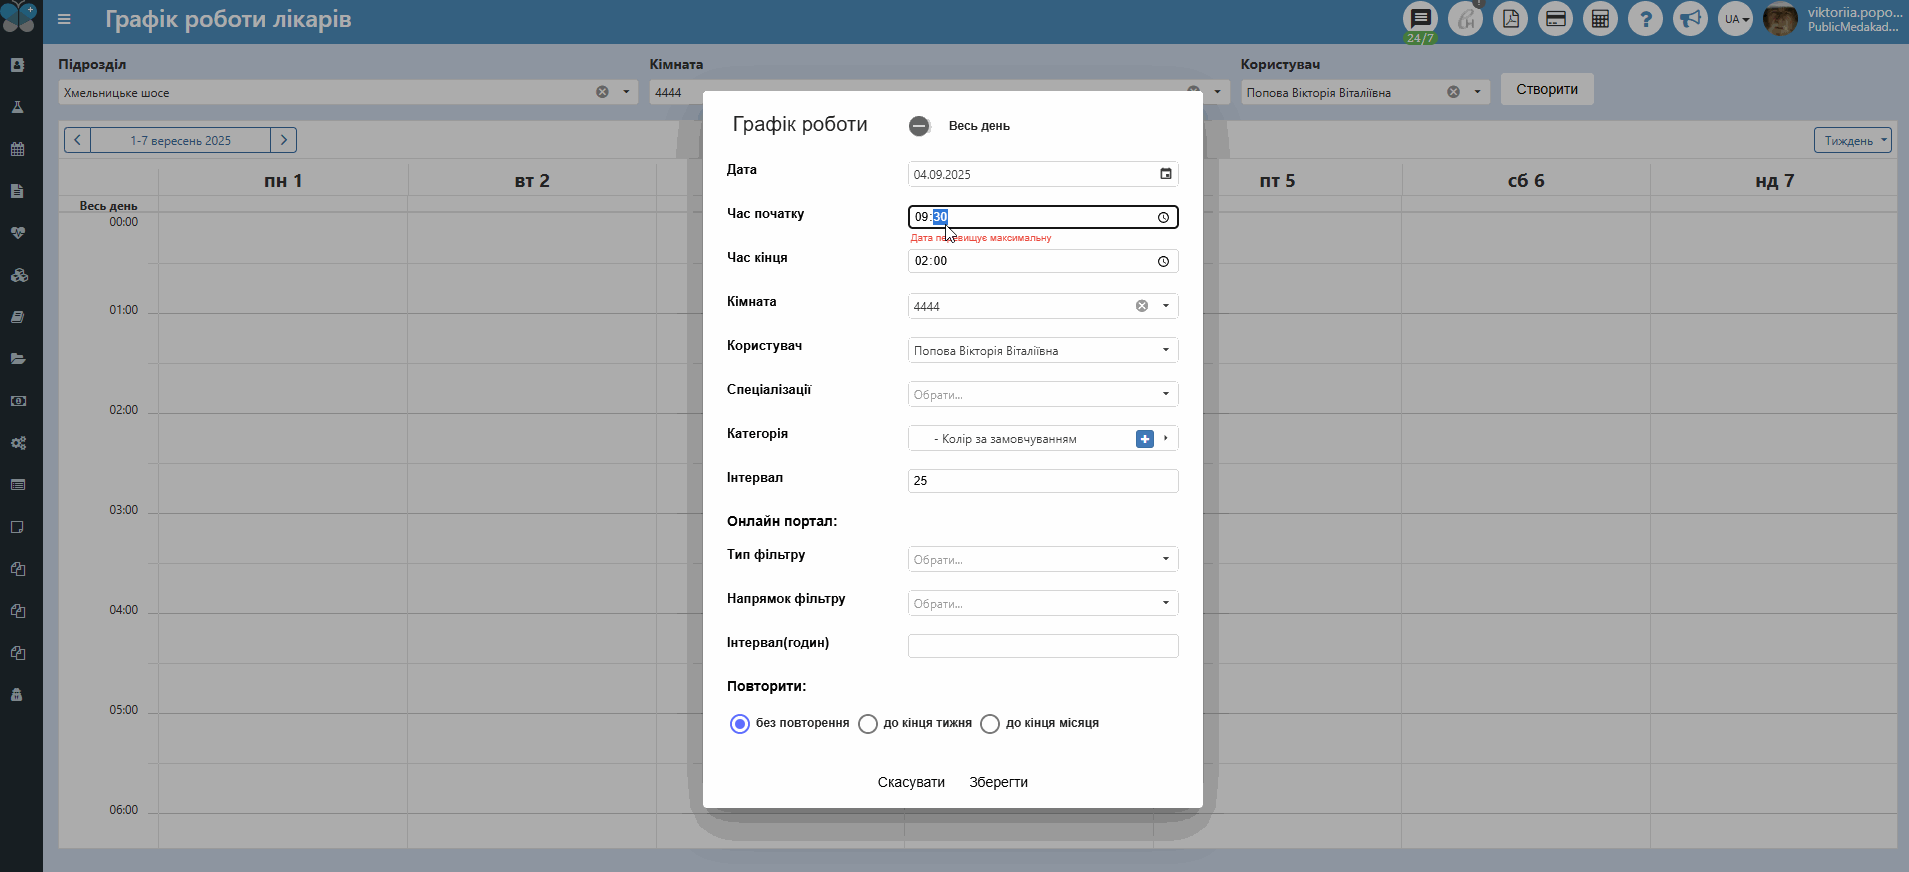Viewport: 1909px width, 872px height.
Task: Open the document file sidebar icon
Action: point(17,191)
